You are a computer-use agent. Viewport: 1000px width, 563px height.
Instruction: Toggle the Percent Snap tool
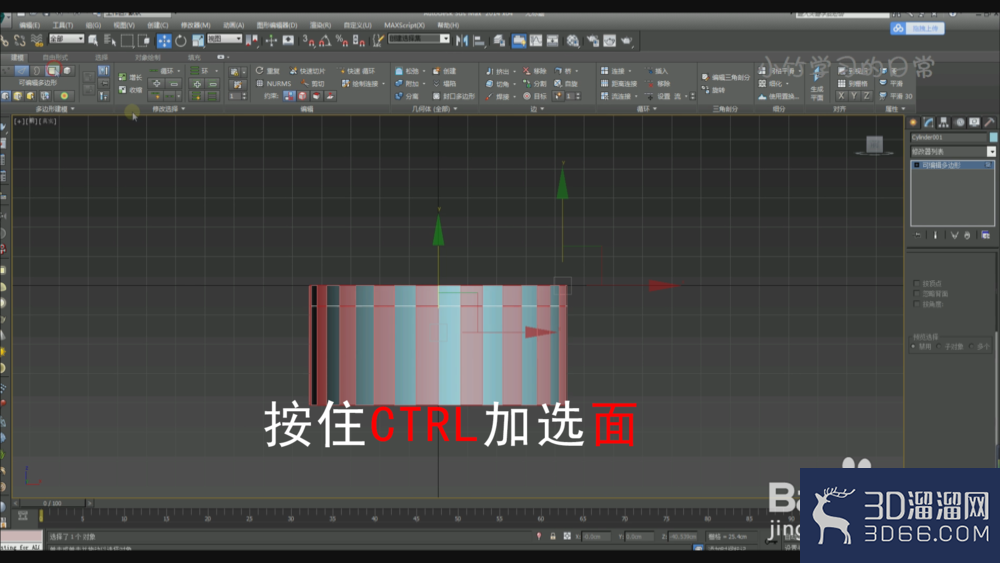pyautogui.click(x=342, y=41)
